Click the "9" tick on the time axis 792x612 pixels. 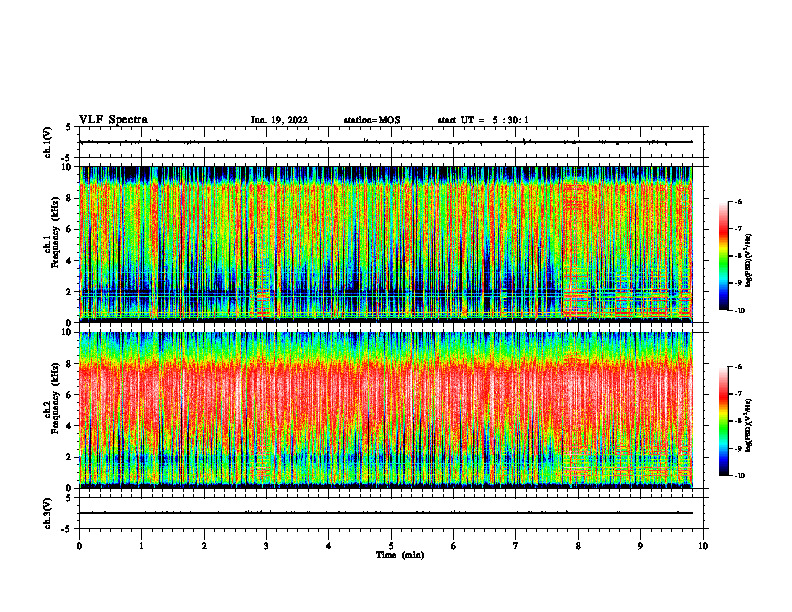pyautogui.click(x=640, y=546)
